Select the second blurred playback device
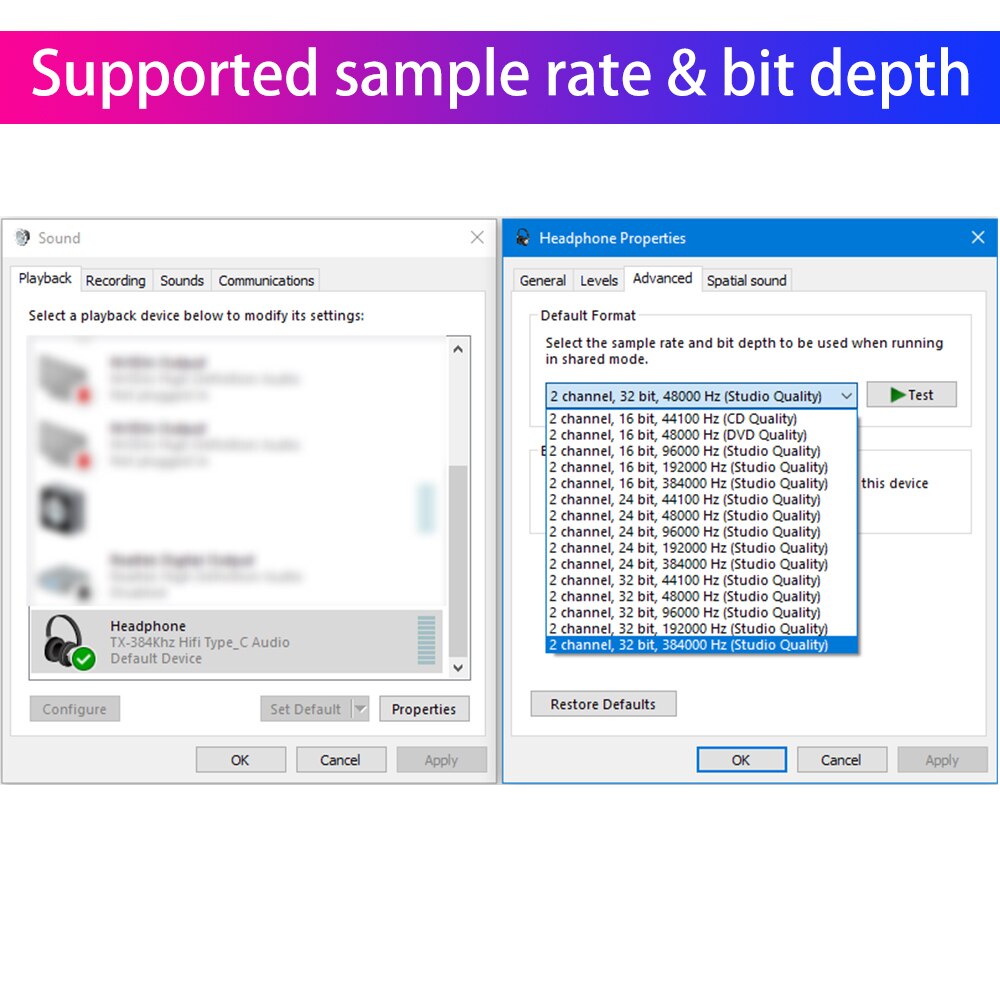The image size is (1000, 1000). [x=236, y=445]
